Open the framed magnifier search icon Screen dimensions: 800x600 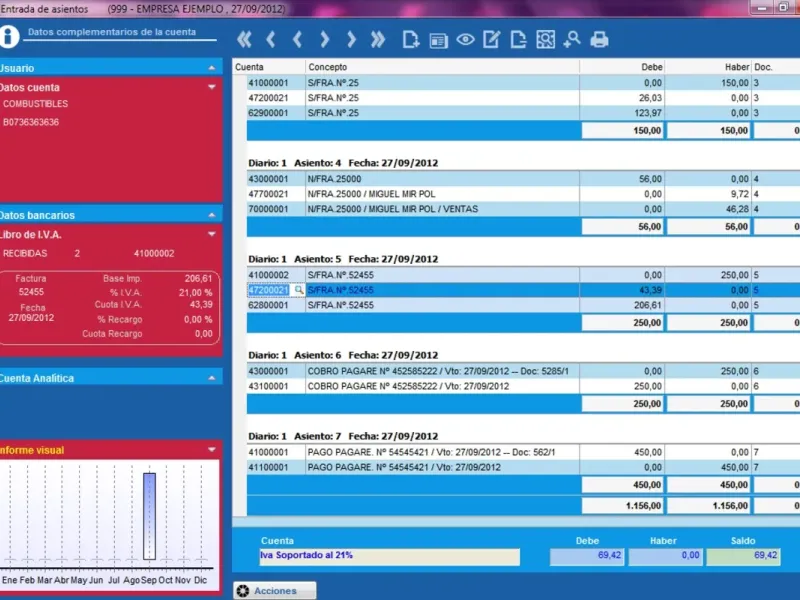pyautogui.click(x=545, y=39)
